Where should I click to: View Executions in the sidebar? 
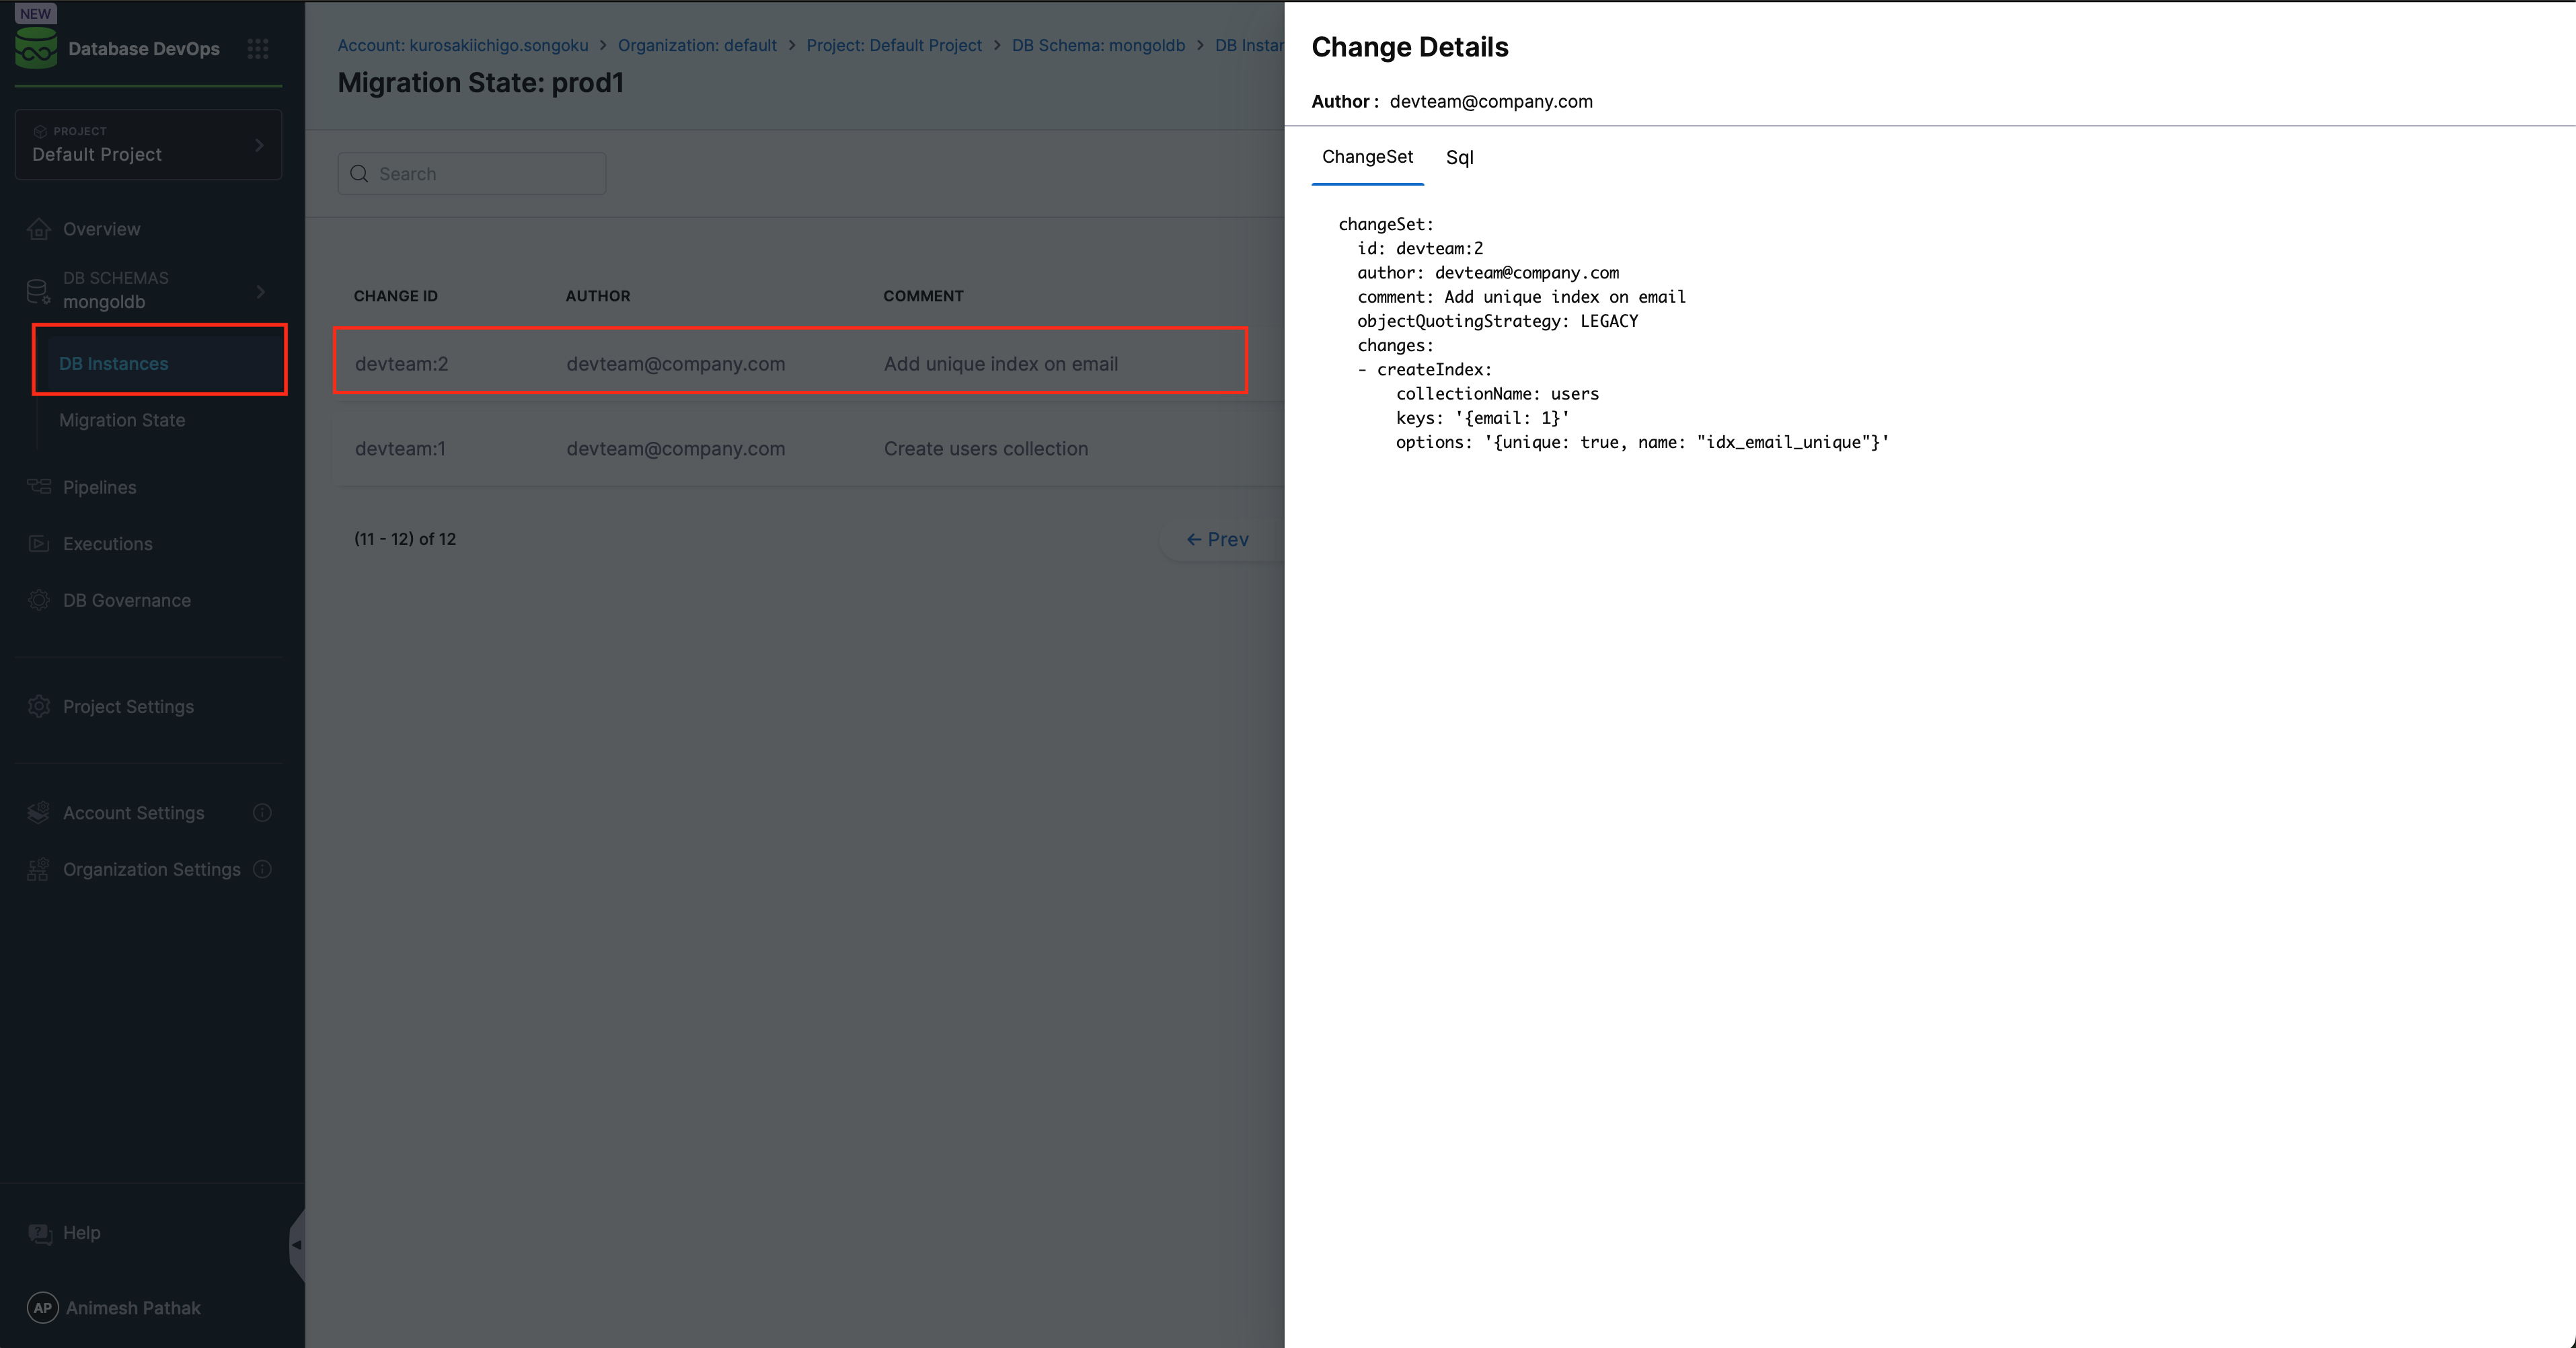(106, 543)
